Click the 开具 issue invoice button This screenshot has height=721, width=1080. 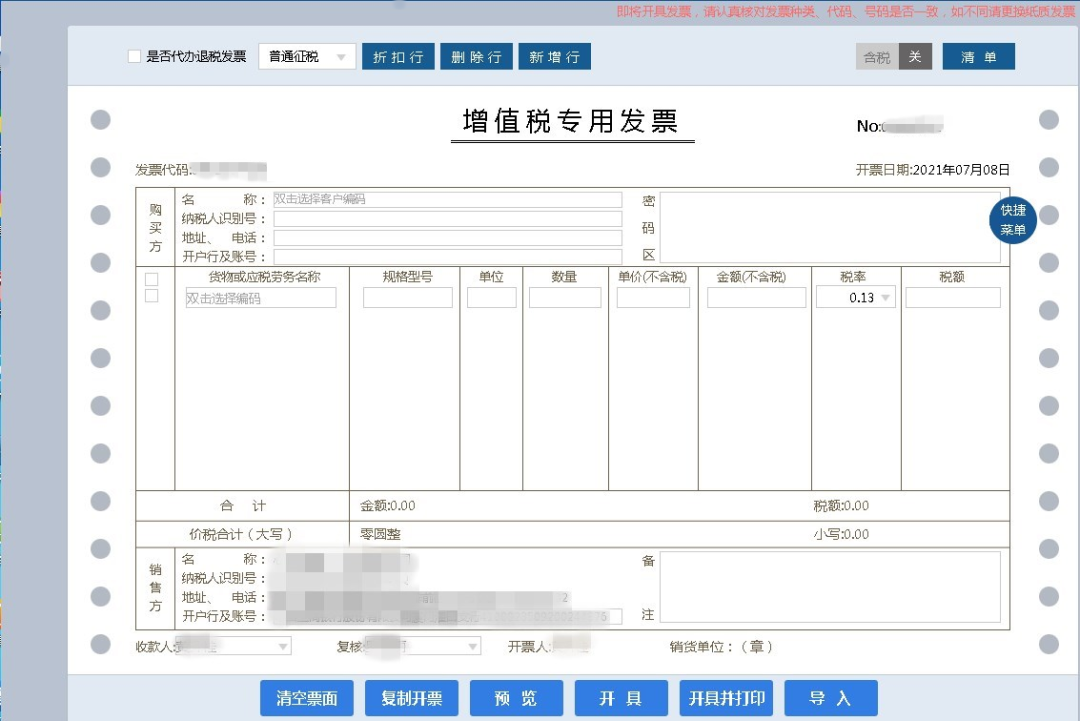point(621,698)
